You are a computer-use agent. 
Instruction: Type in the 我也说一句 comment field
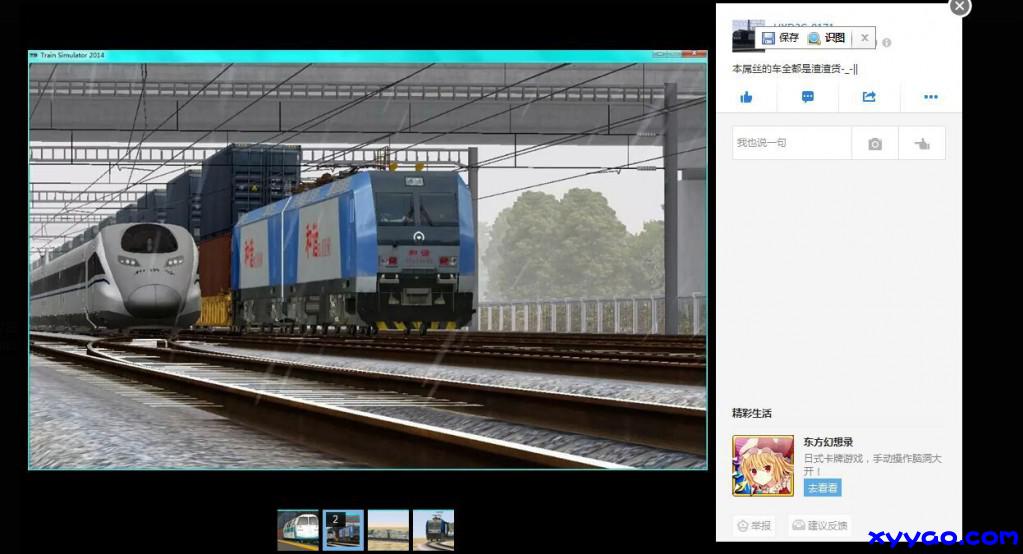[x=791, y=143]
